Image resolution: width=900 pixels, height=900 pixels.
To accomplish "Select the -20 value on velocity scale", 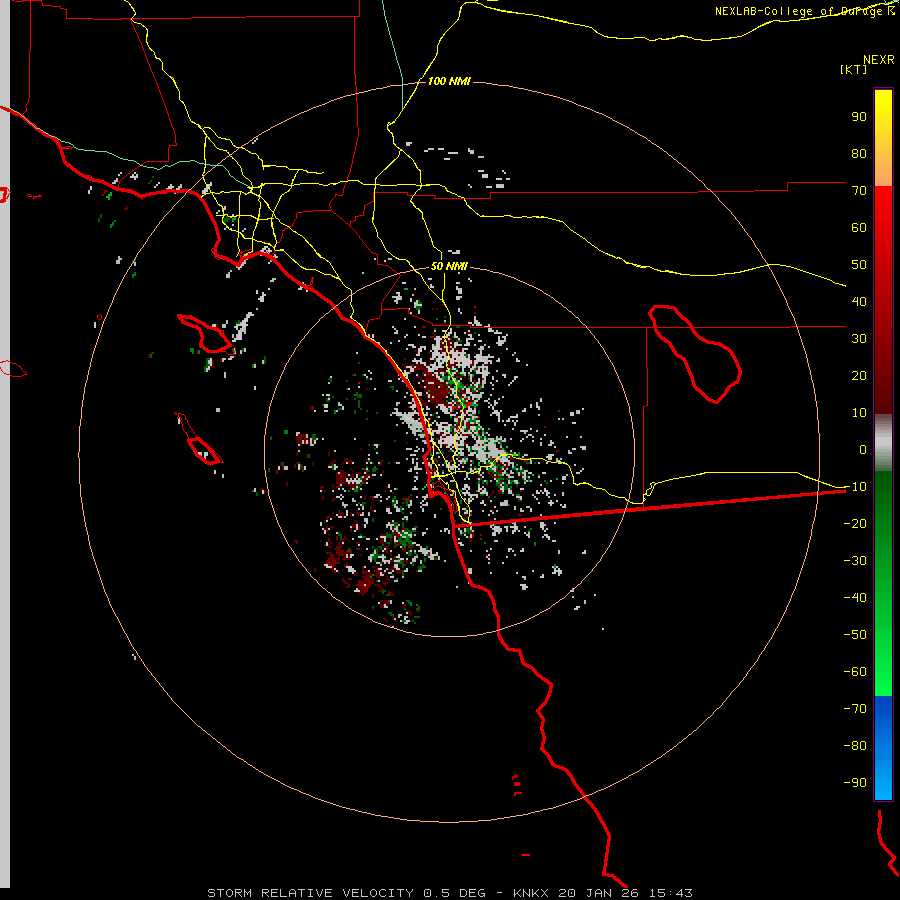I will pos(855,524).
